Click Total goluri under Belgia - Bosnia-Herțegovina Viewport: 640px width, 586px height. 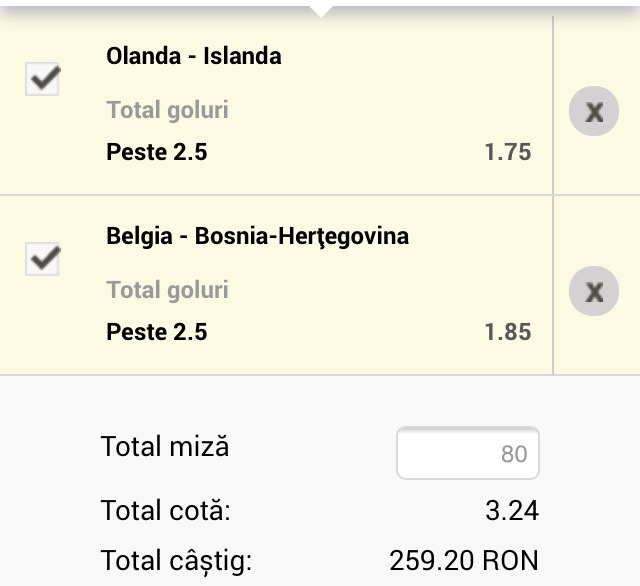pyautogui.click(x=167, y=290)
